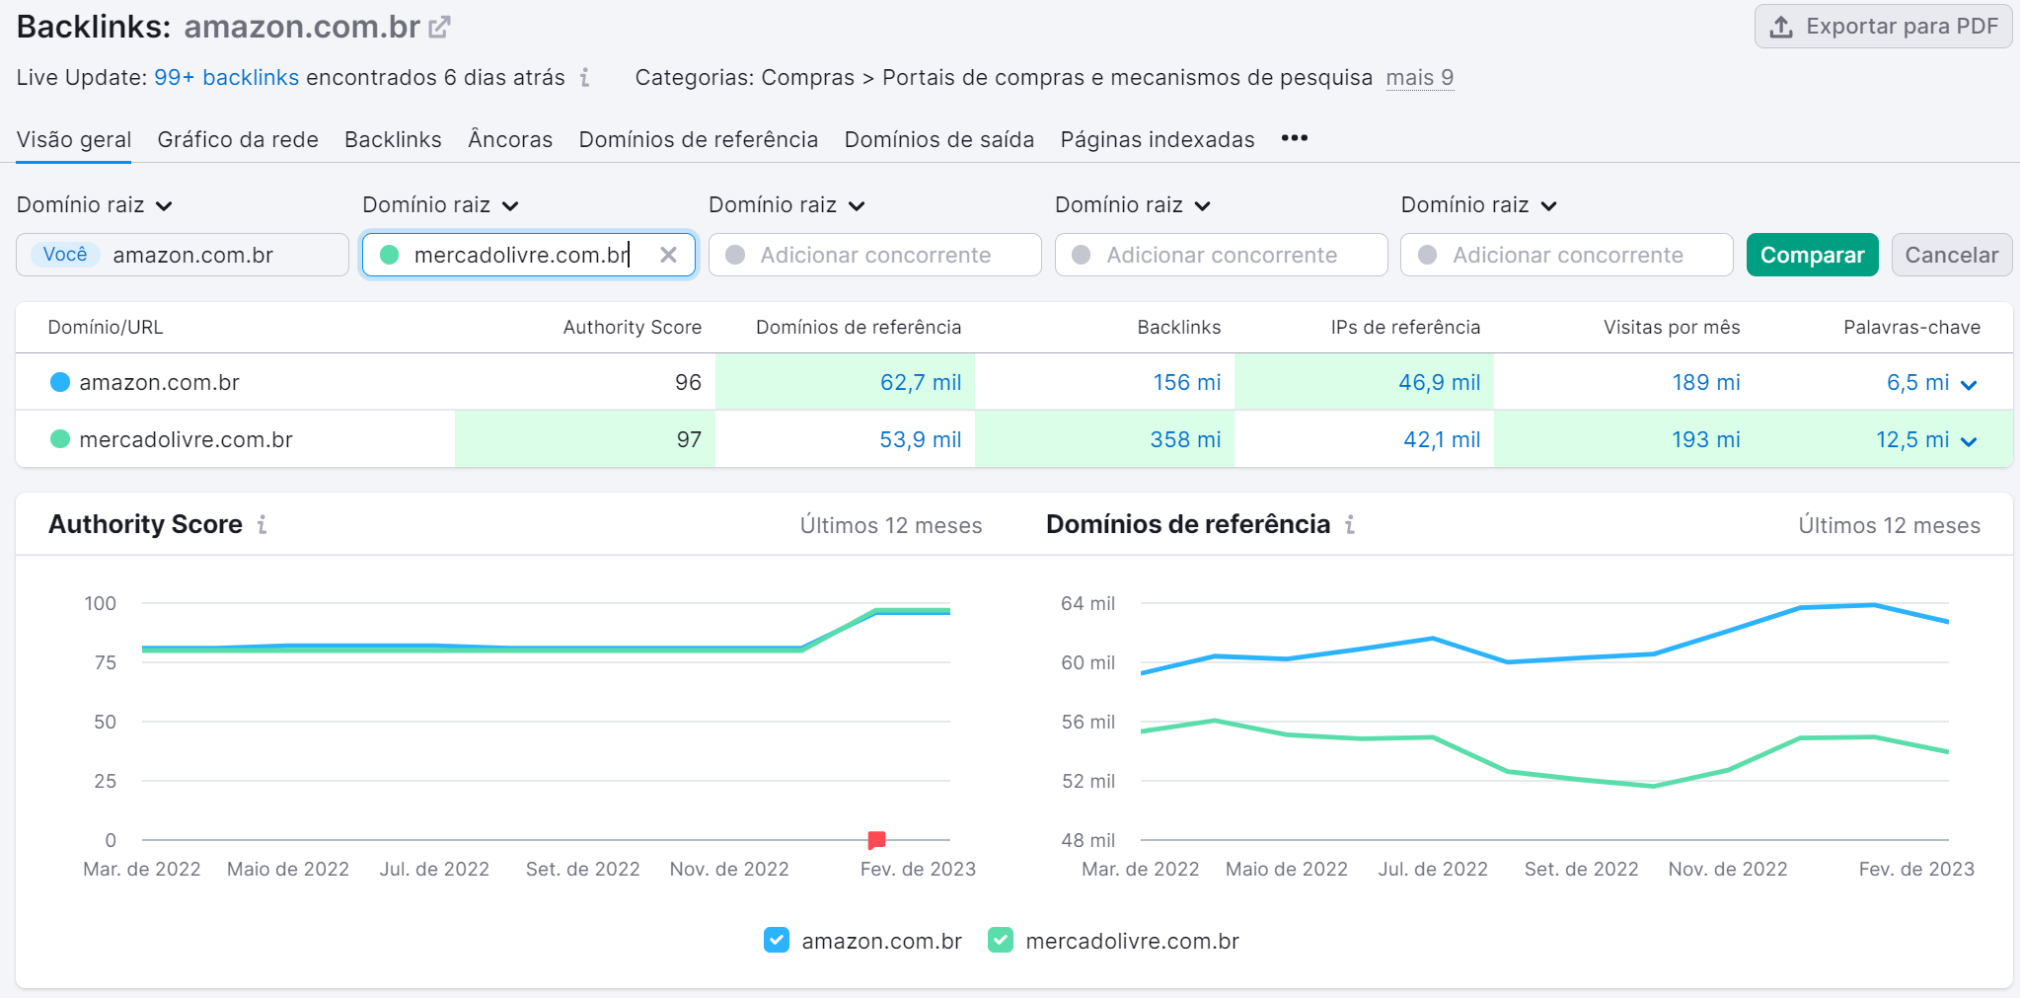Image resolution: width=2020 pixels, height=998 pixels.
Task: Open Páginas indexadas tab
Action: click(1157, 140)
